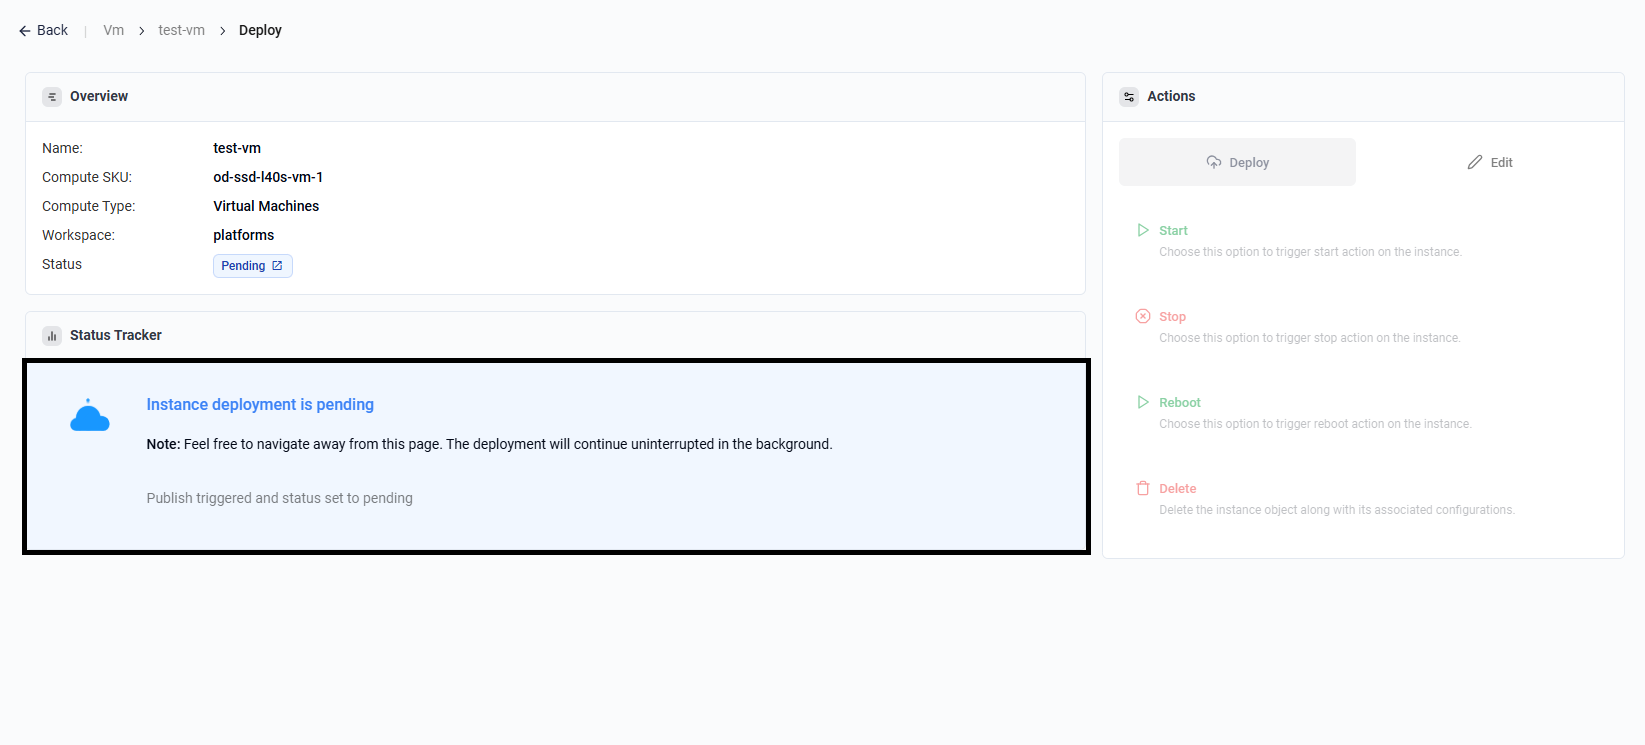The image size is (1645, 745).
Task: Click the Start option description text
Action: (1310, 252)
